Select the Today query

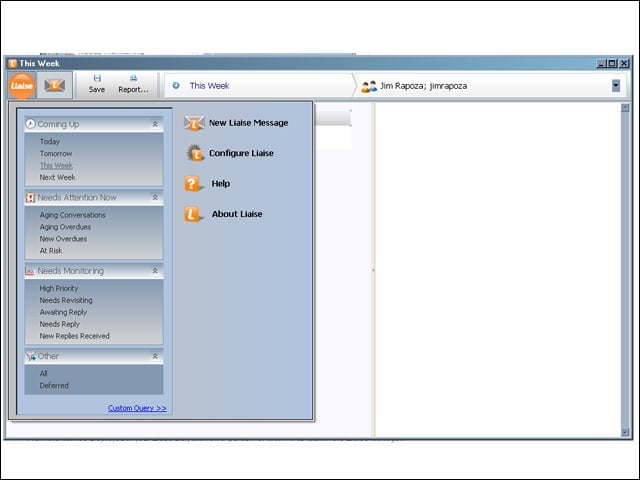(x=50, y=142)
